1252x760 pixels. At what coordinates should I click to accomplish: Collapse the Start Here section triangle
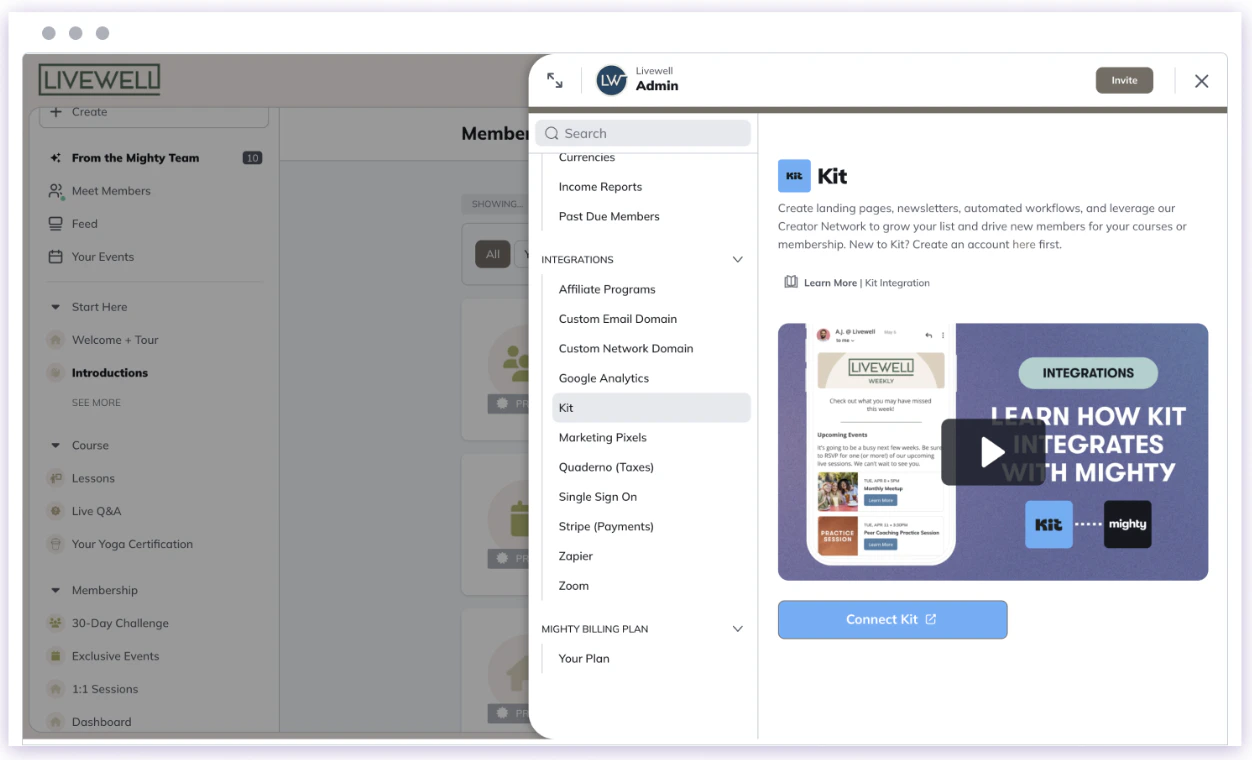(55, 307)
